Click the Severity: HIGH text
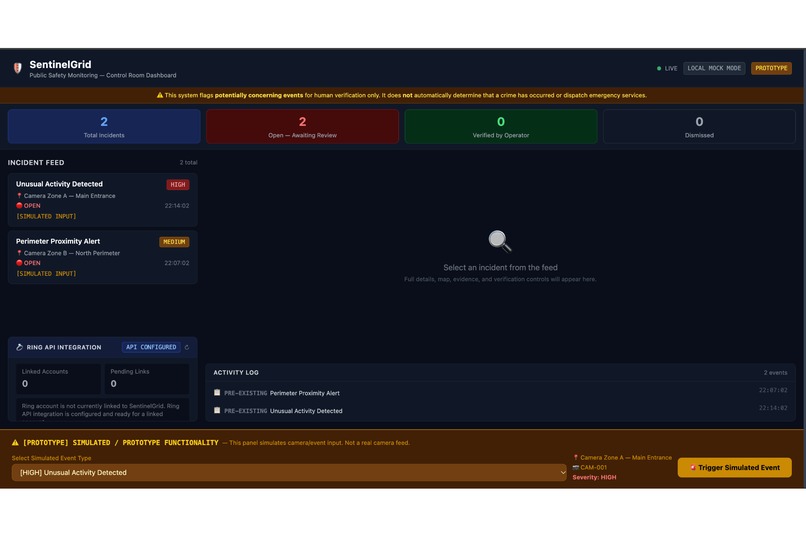This screenshot has height=537, width=806. tap(594, 477)
